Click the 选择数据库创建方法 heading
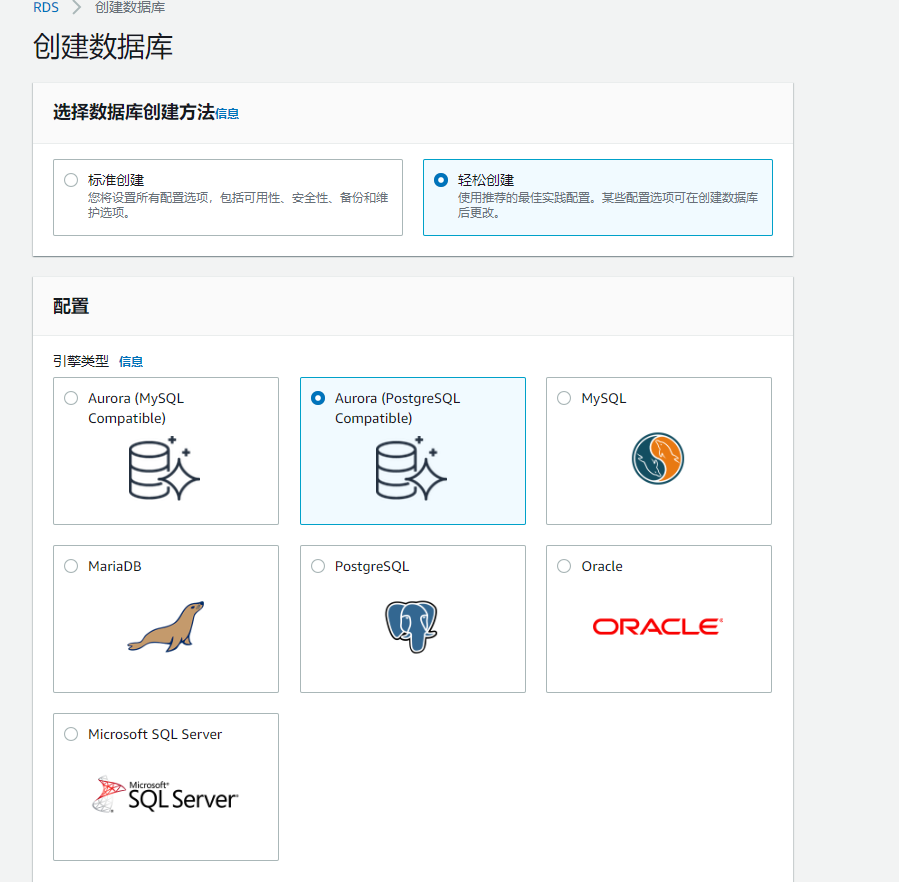This screenshot has width=899, height=882. 134,112
